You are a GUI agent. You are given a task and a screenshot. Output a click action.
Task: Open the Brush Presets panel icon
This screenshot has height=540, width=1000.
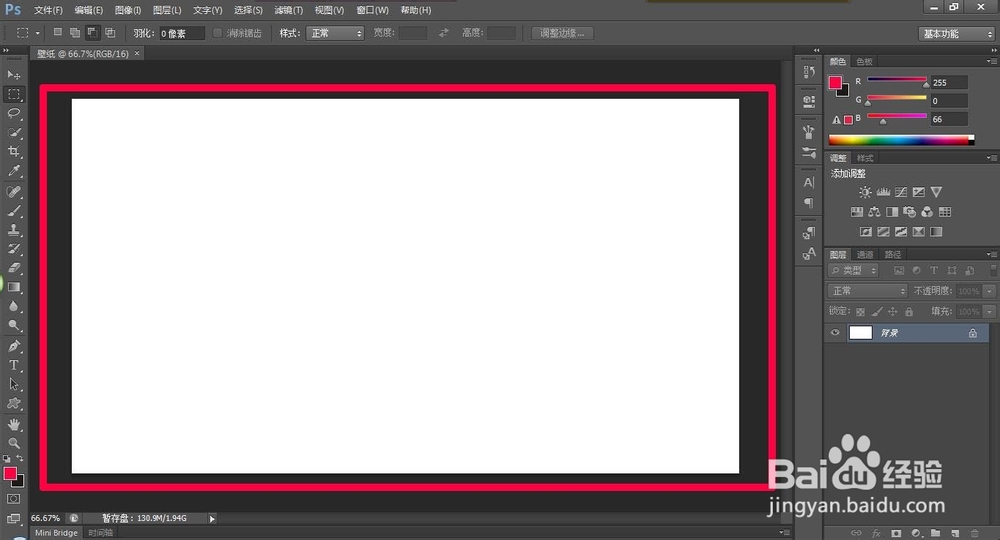(809, 152)
